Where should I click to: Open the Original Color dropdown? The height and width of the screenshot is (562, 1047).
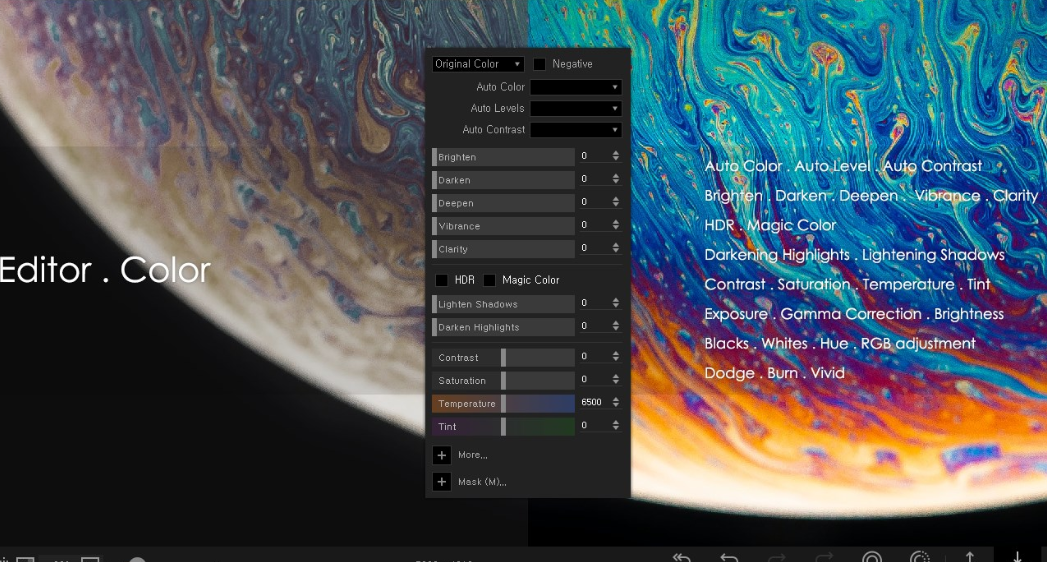477,64
